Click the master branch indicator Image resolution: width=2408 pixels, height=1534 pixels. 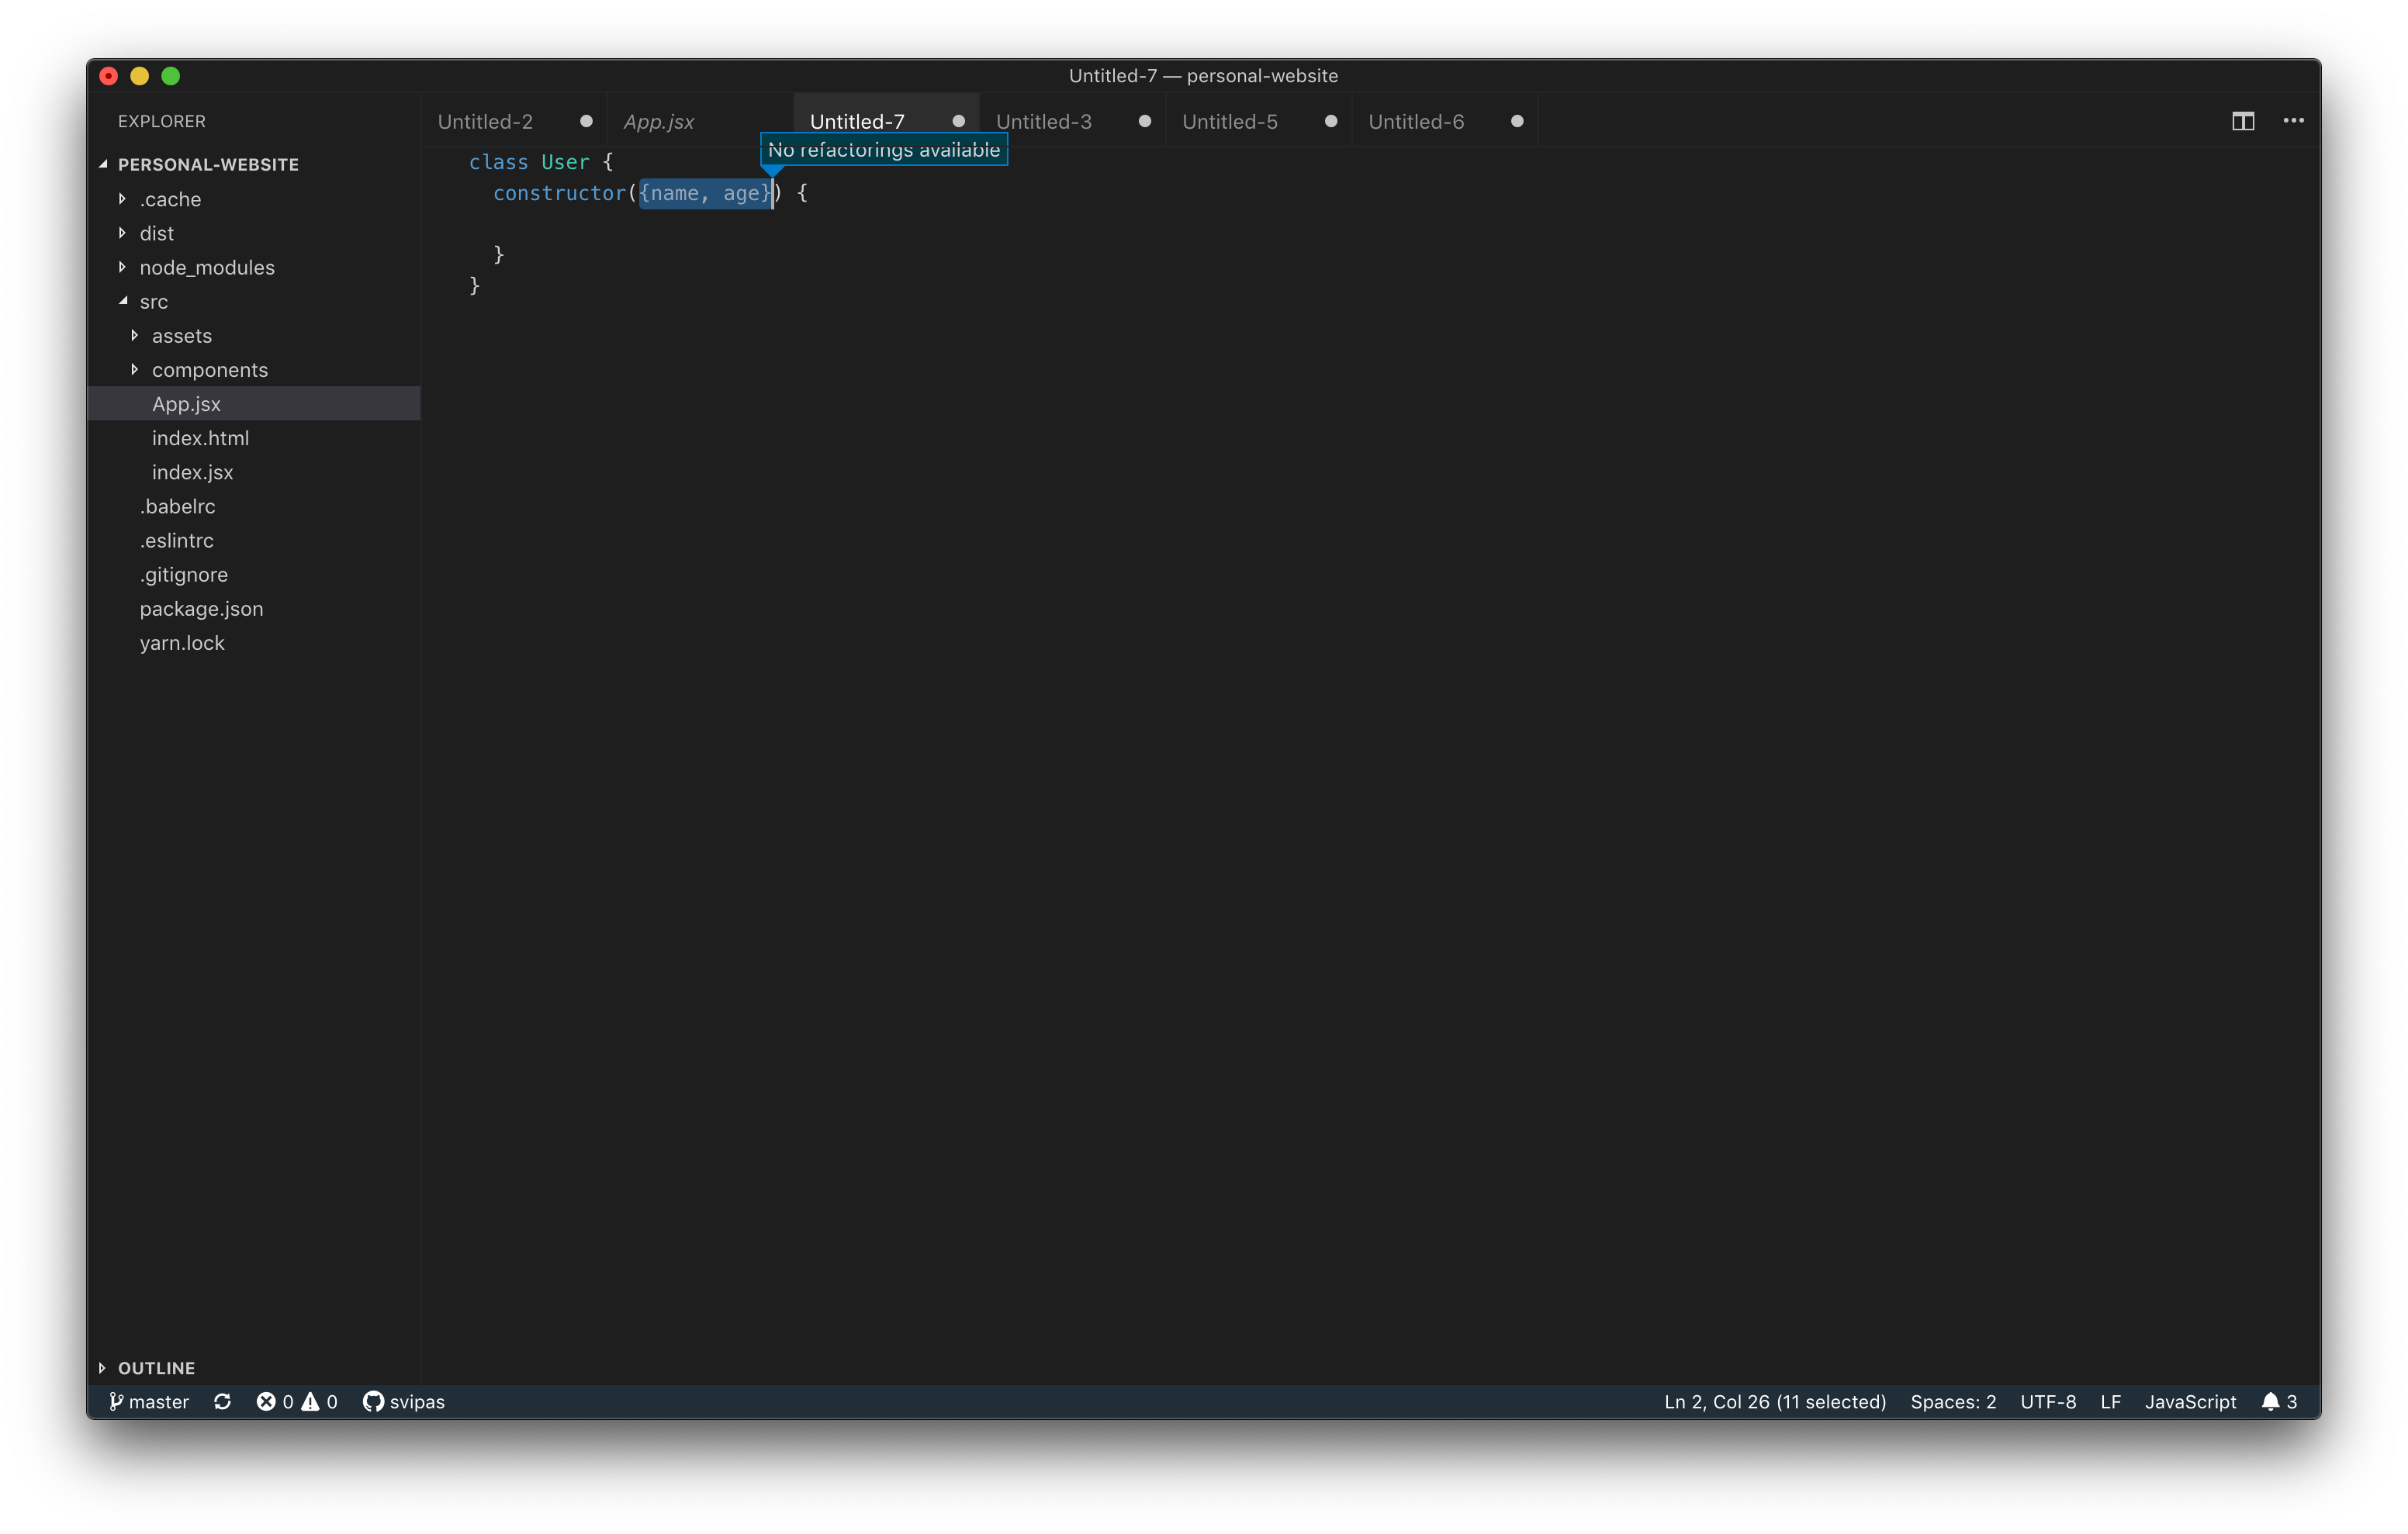[149, 1401]
